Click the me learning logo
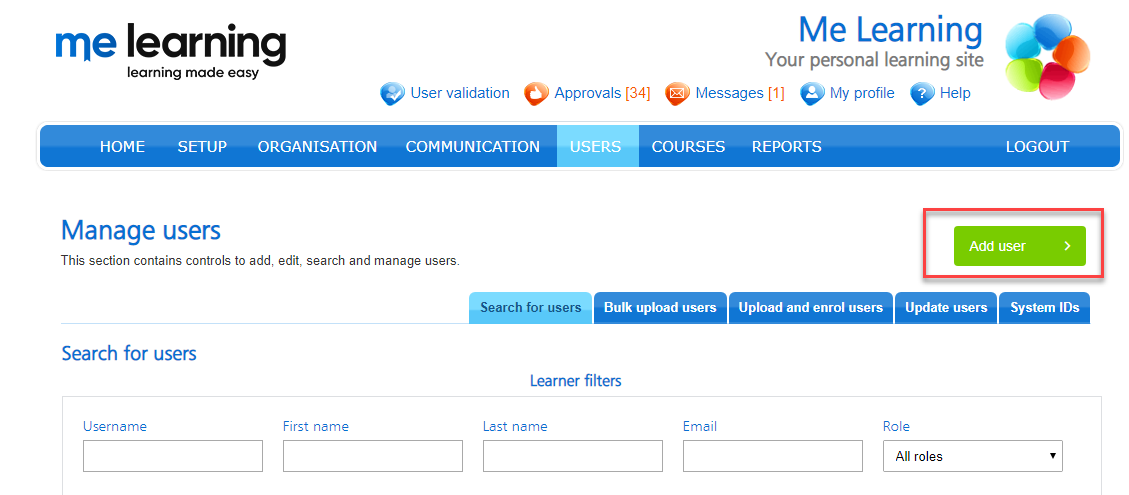 coord(171,53)
